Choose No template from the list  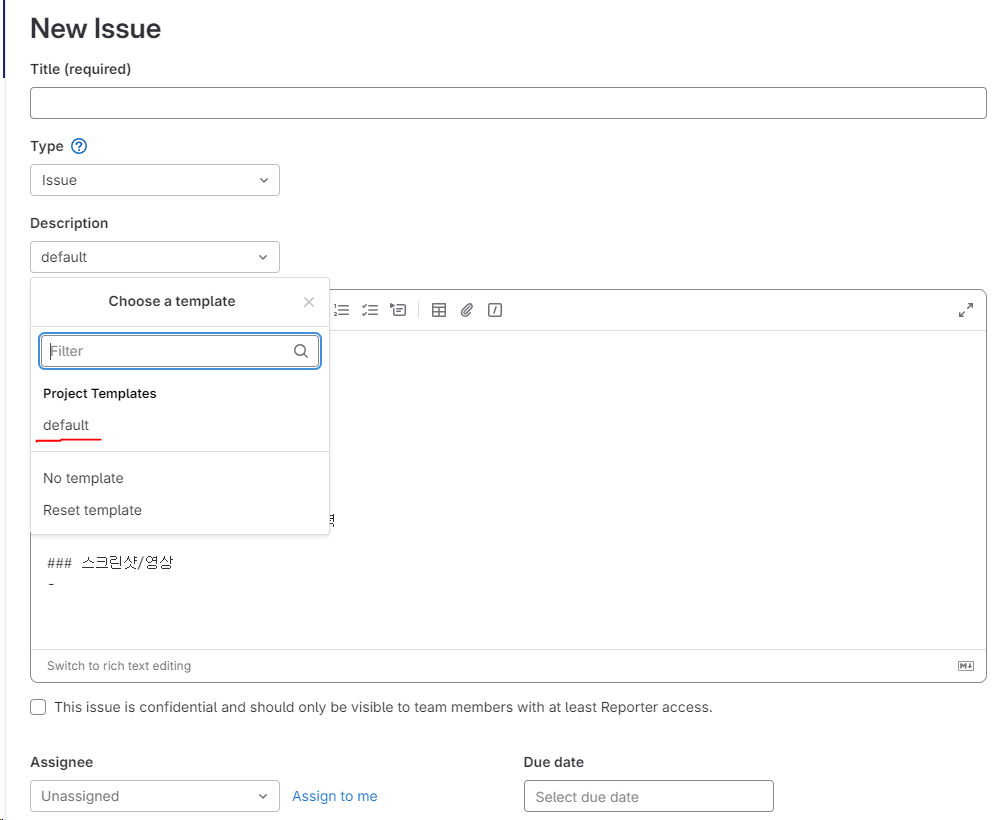(83, 478)
